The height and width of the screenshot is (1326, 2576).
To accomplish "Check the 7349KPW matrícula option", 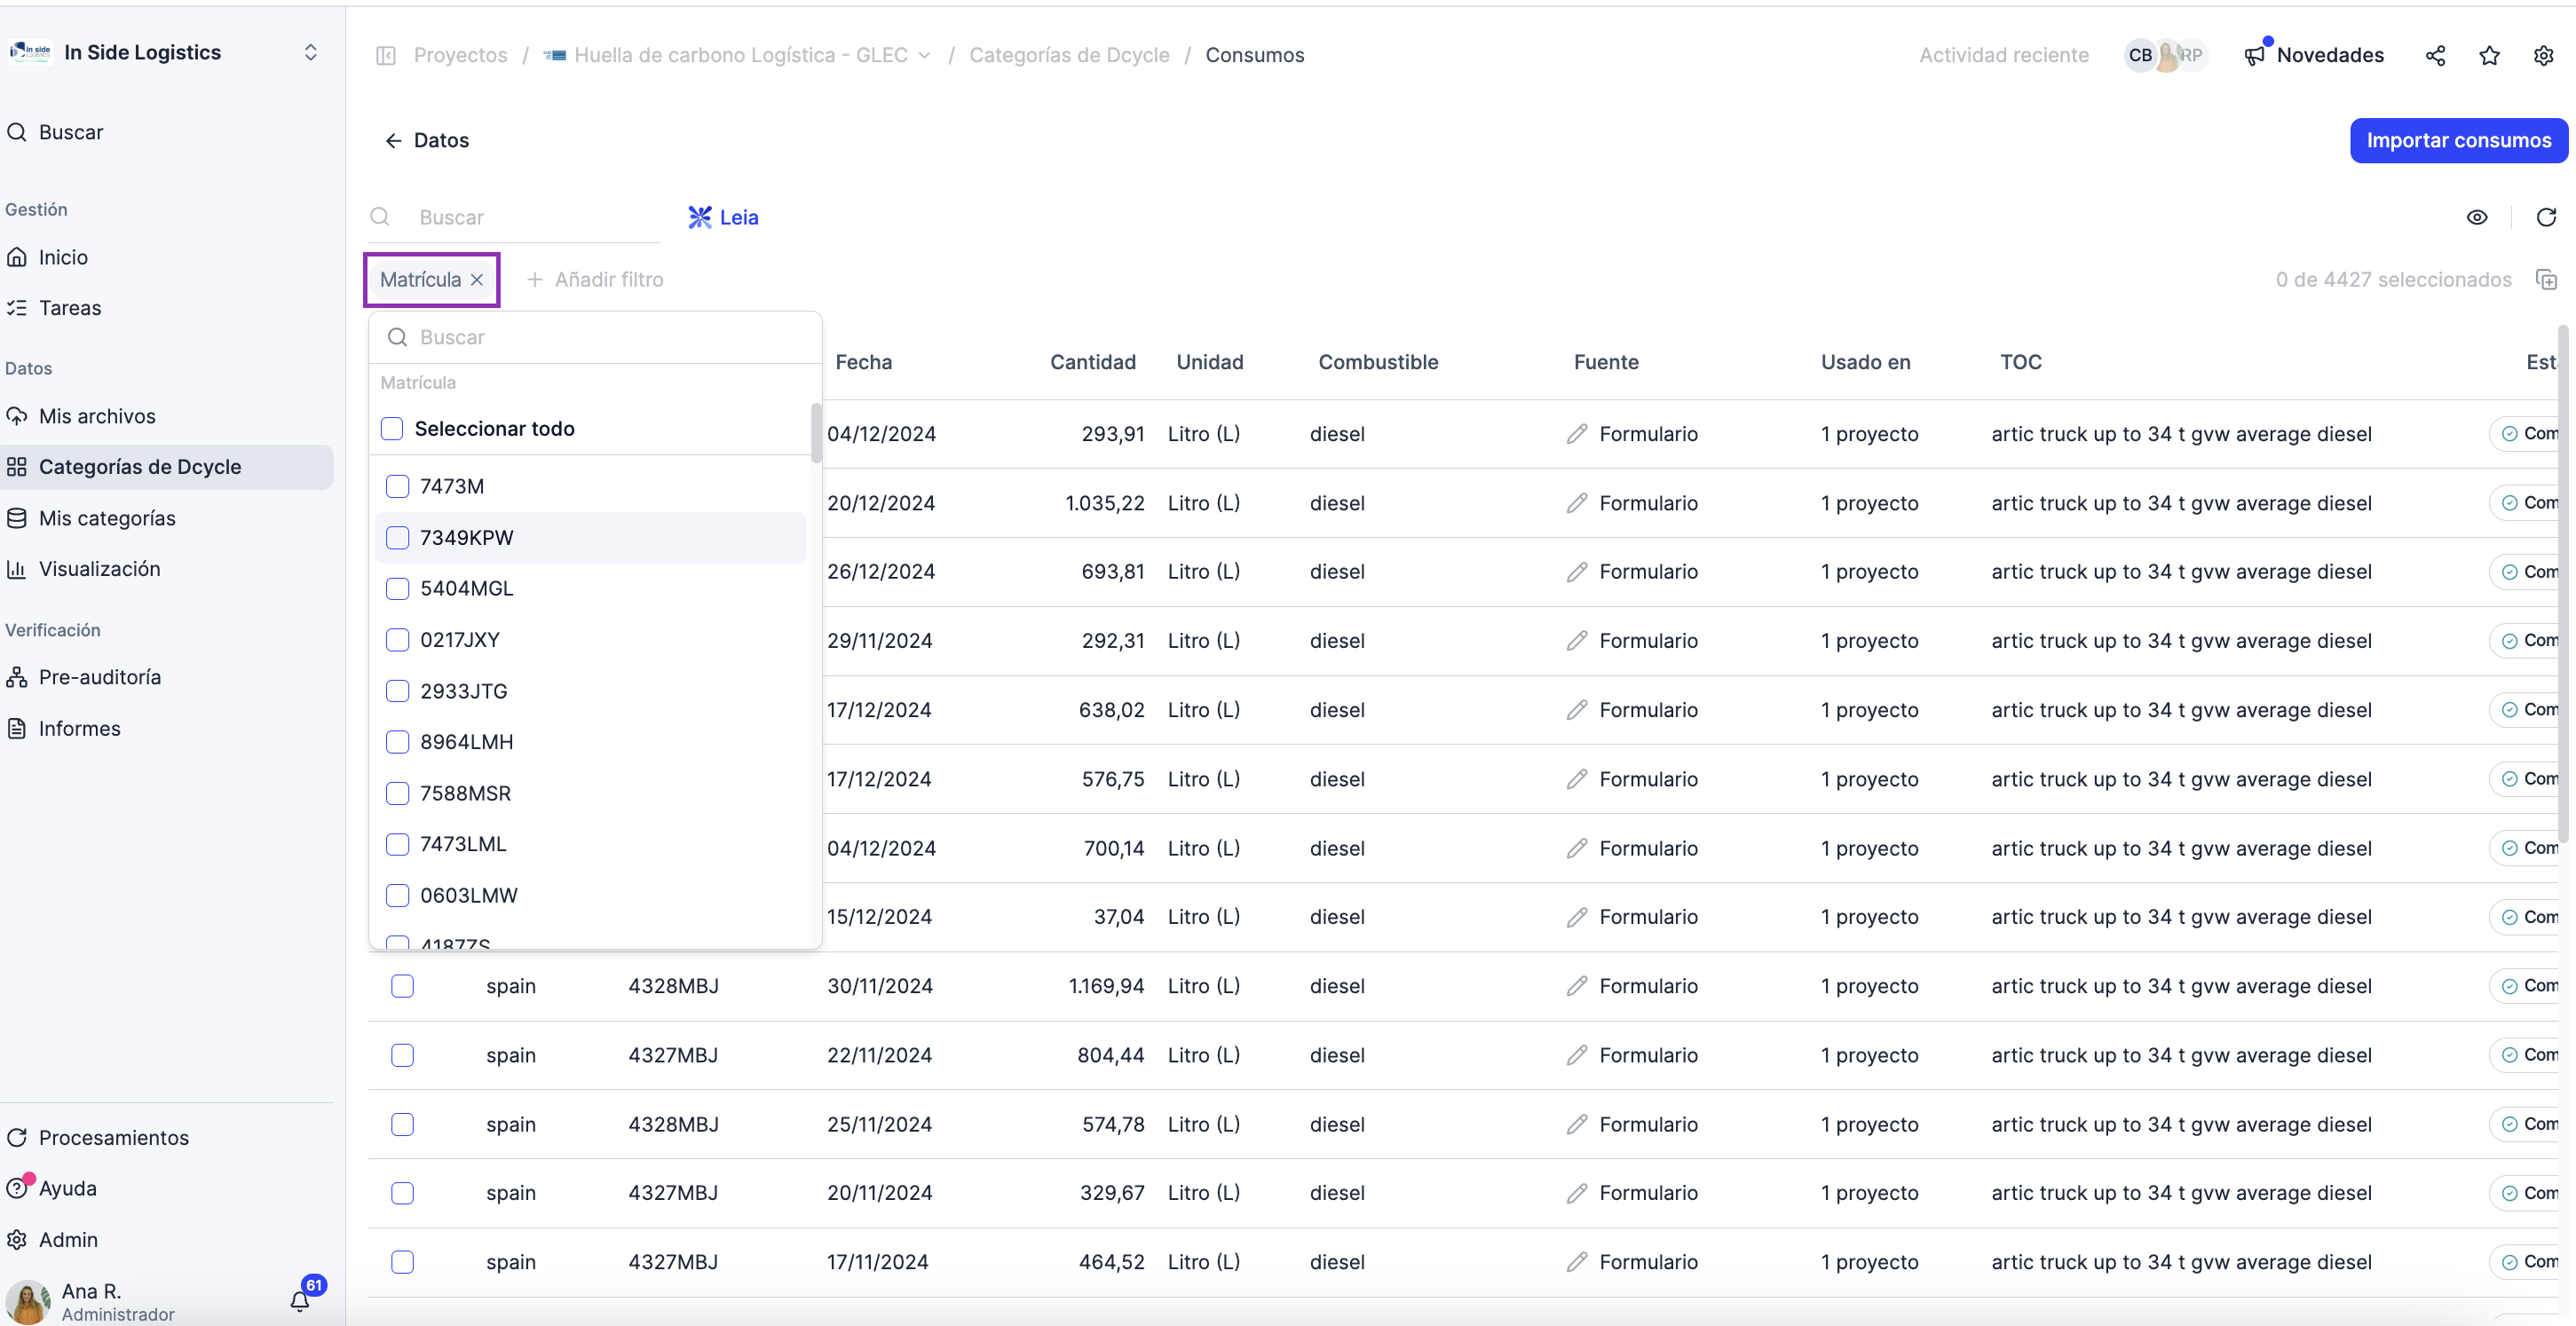I will click(x=397, y=537).
